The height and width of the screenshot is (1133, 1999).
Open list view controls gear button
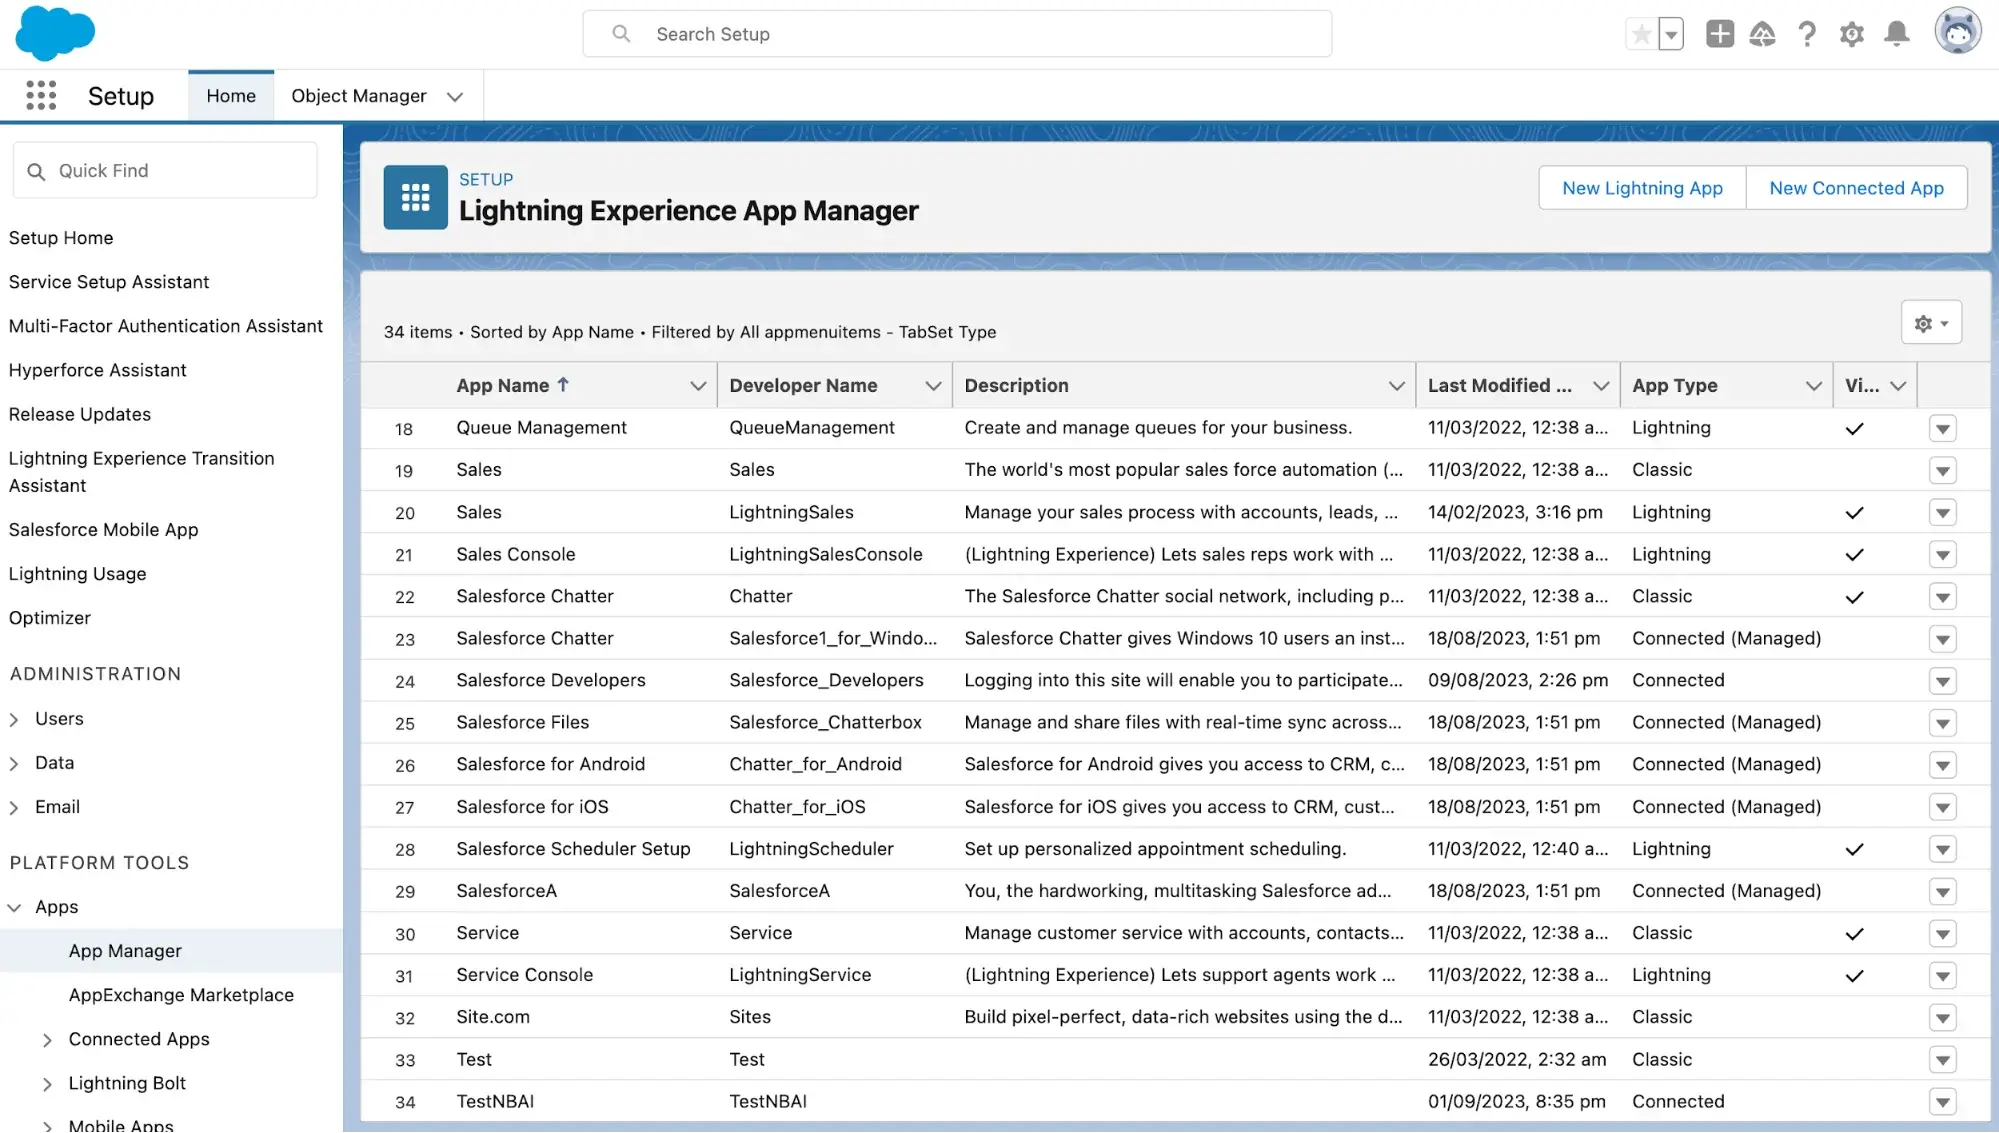[x=1931, y=323]
